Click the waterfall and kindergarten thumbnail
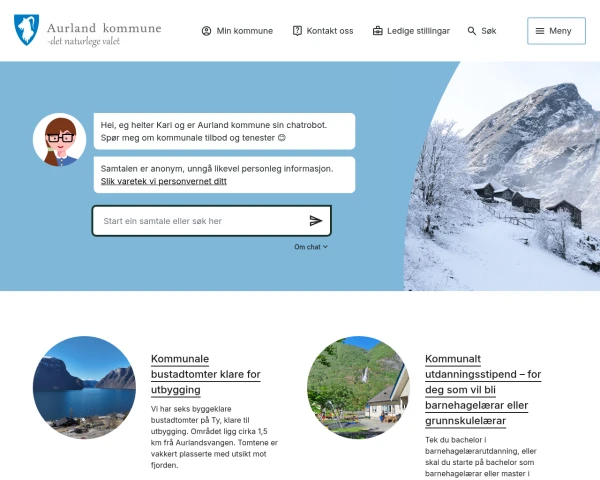 359,387
